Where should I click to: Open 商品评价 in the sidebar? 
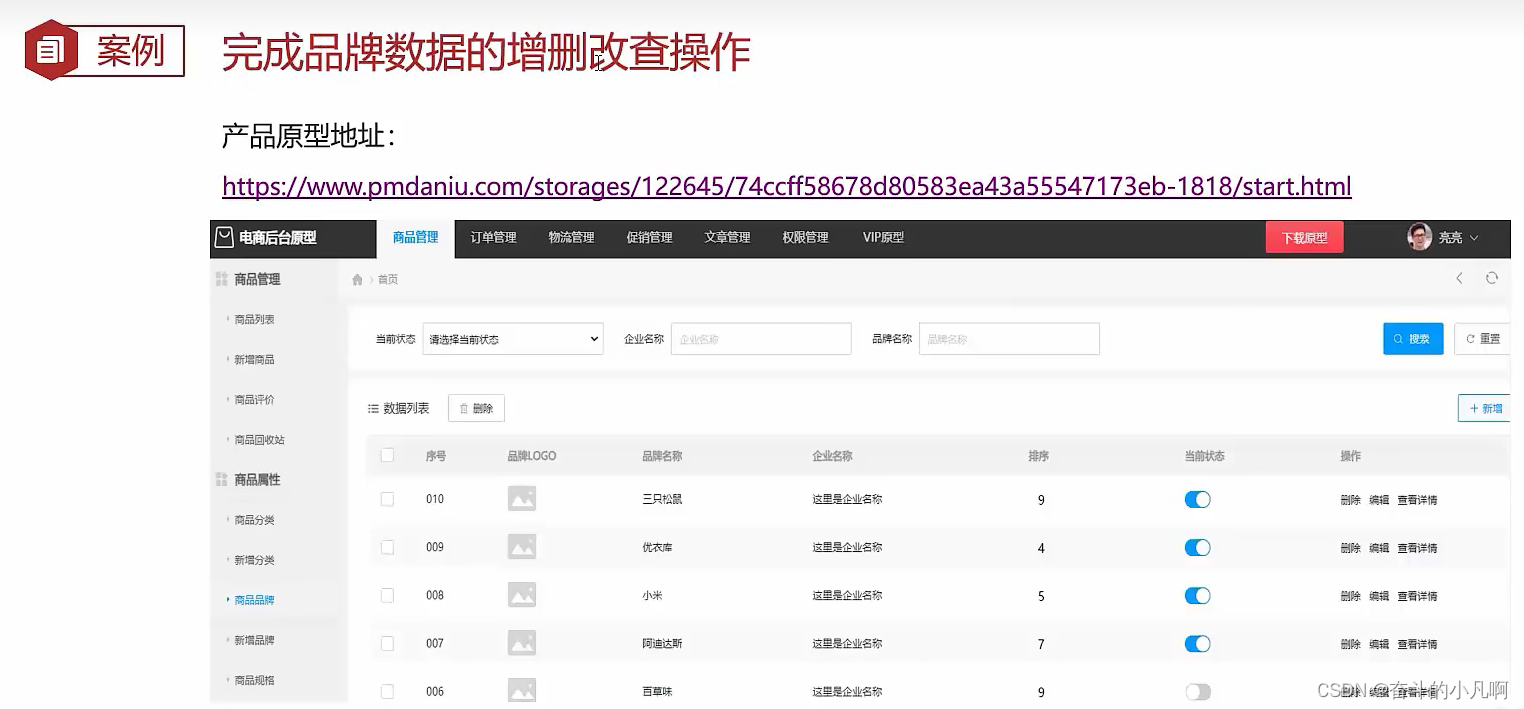[254, 400]
